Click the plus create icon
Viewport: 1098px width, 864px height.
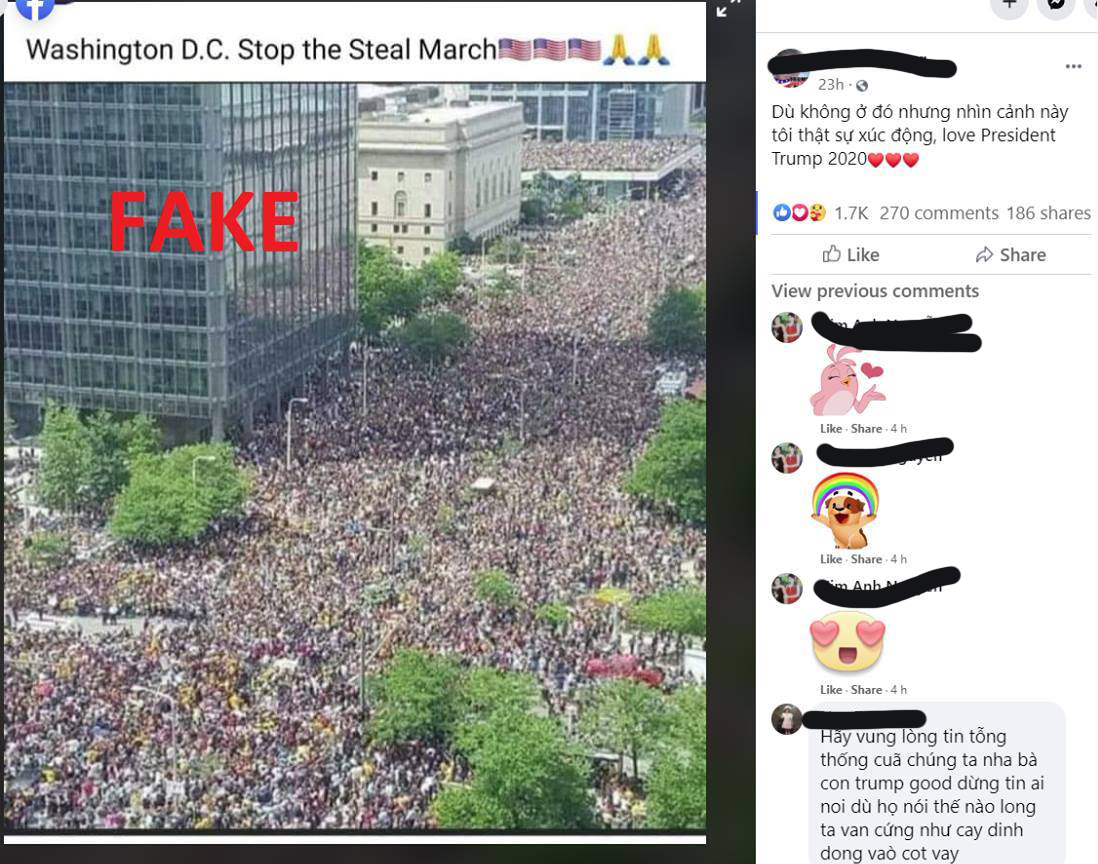point(1009,6)
